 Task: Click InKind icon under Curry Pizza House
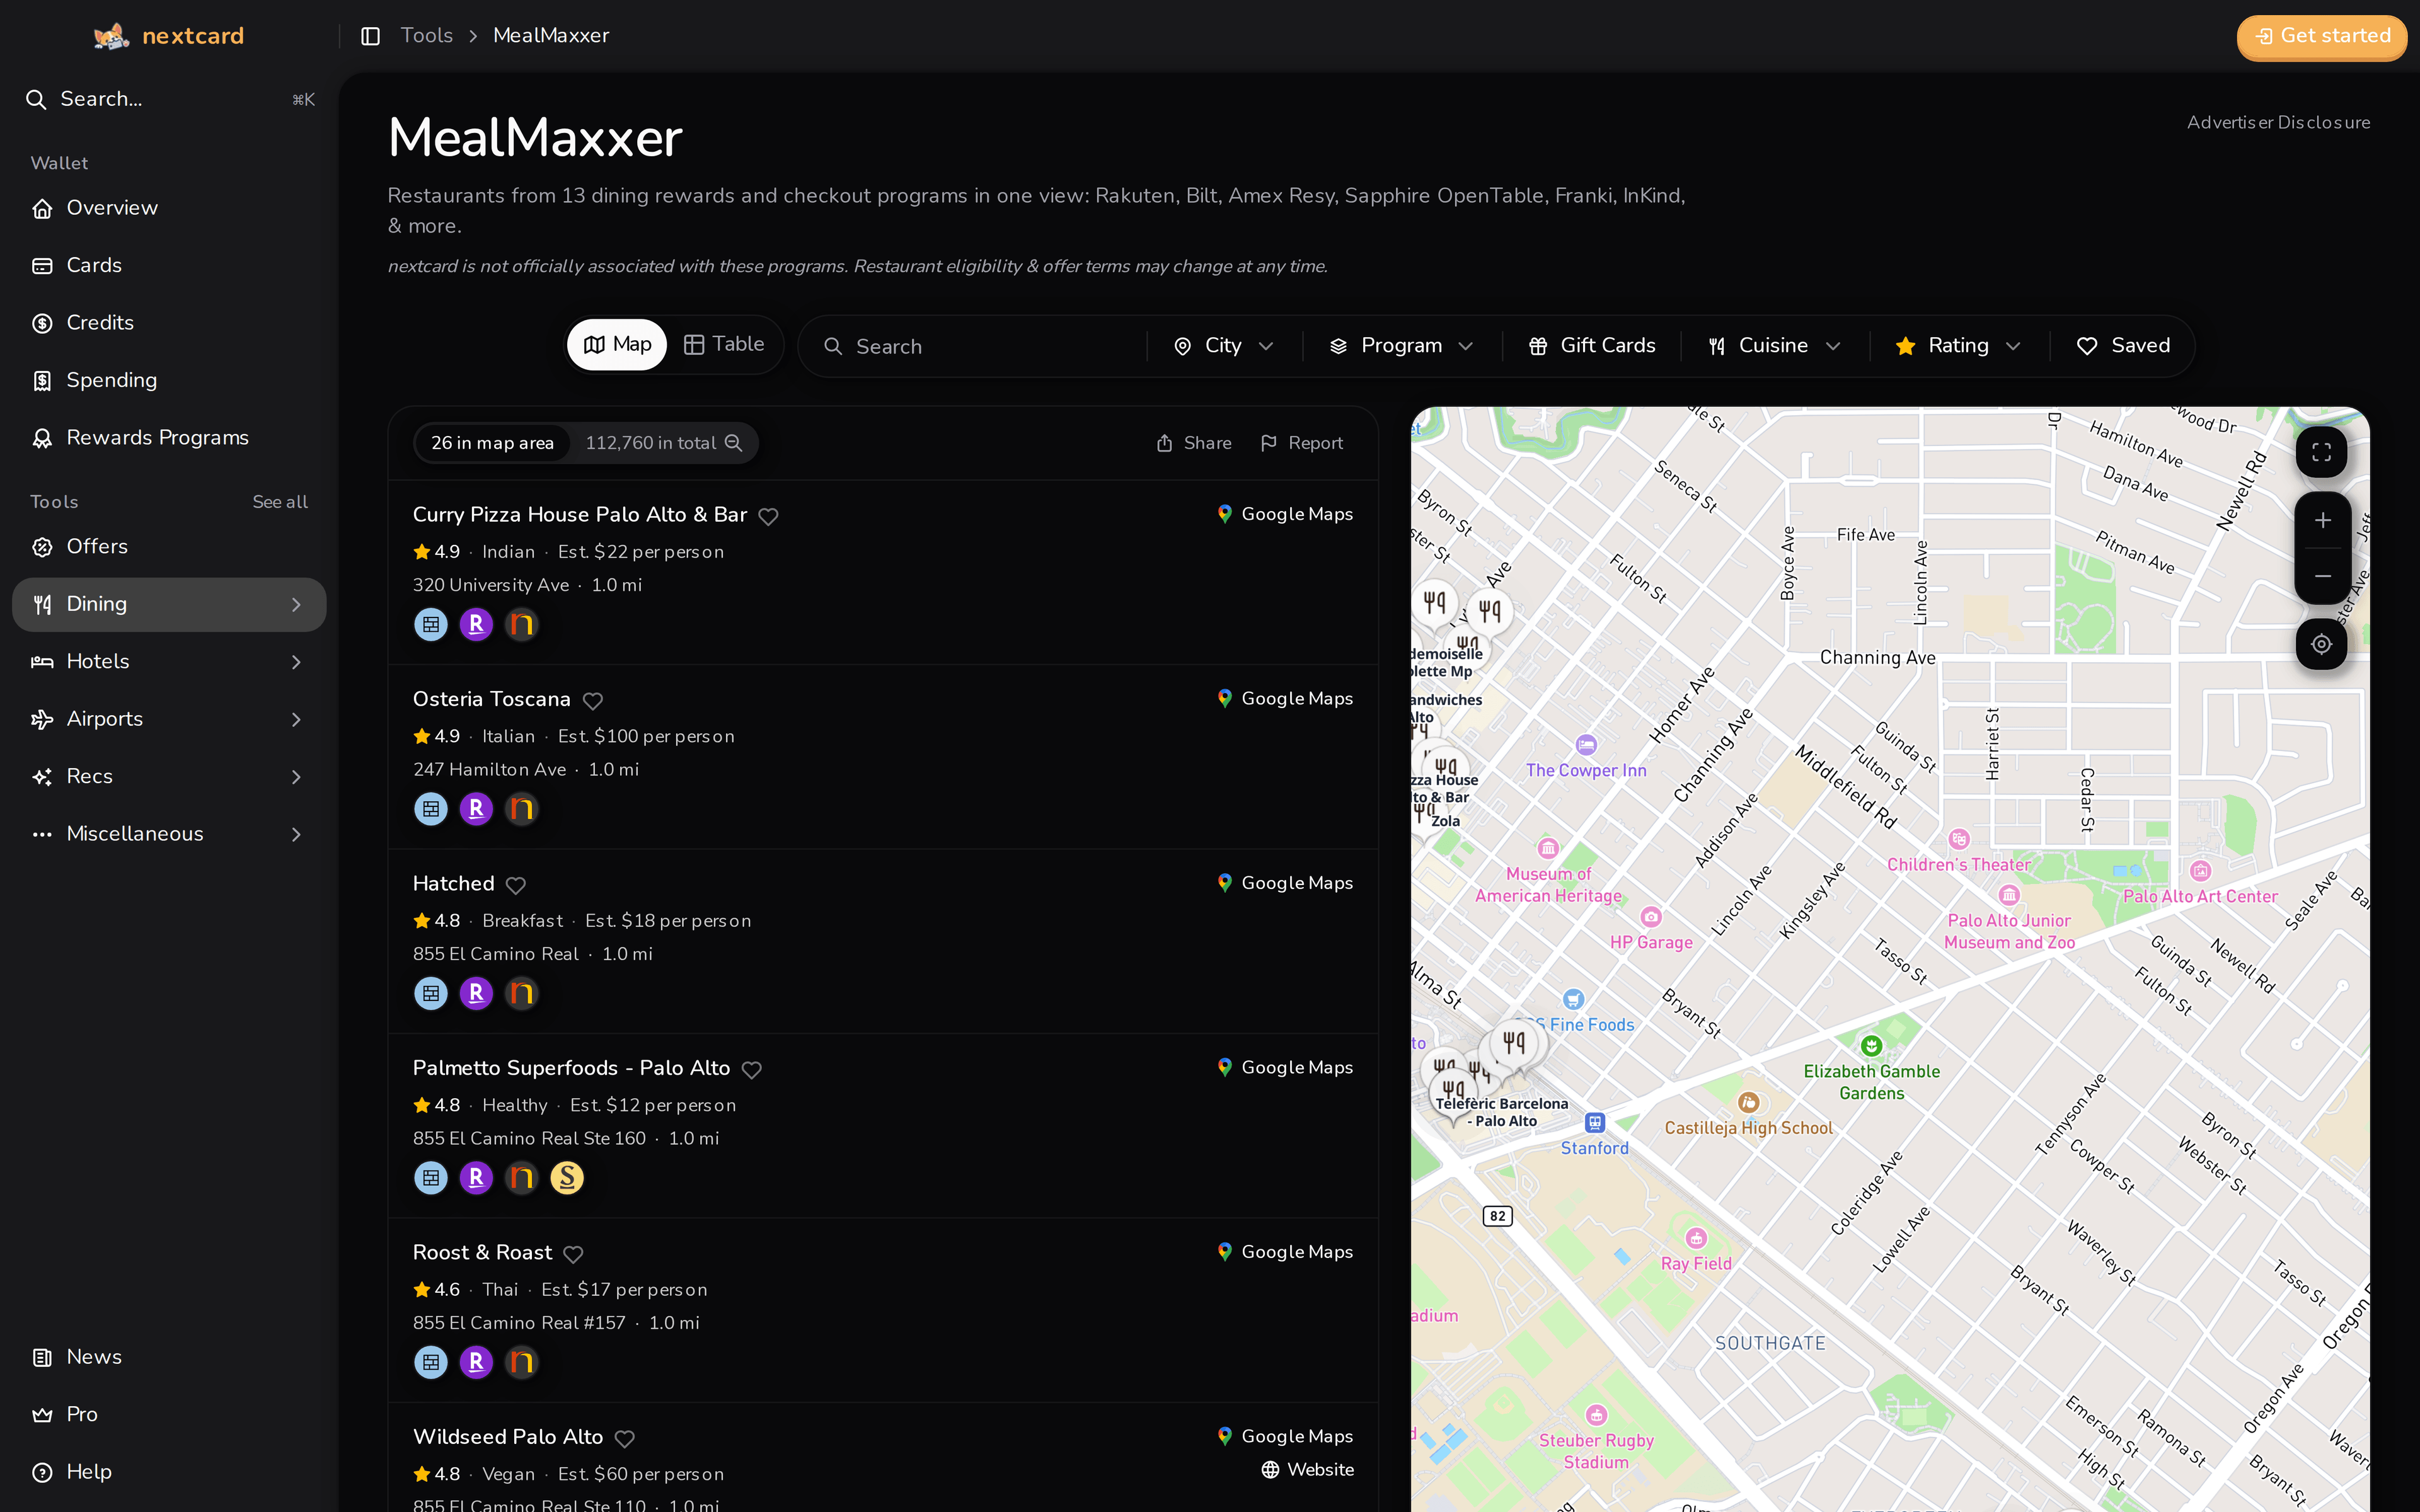(x=522, y=625)
